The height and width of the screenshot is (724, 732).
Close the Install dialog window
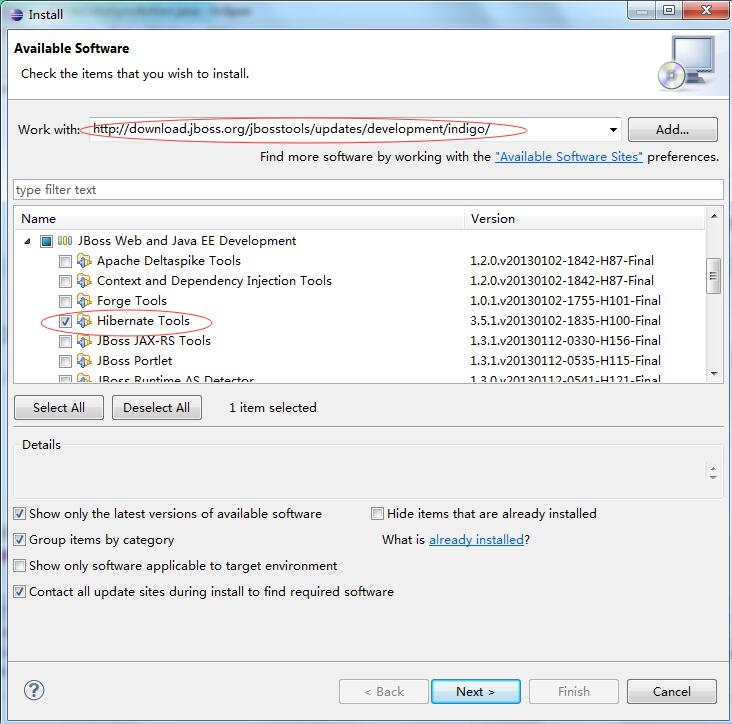click(706, 10)
